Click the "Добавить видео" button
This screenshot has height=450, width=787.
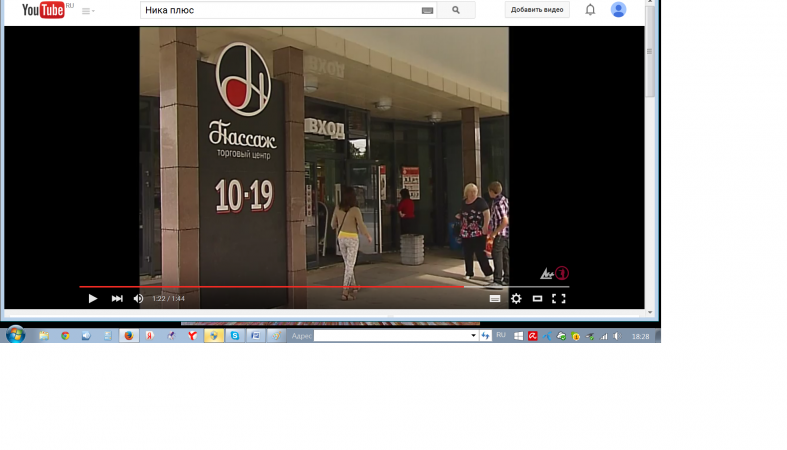pyautogui.click(x=537, y=10)
